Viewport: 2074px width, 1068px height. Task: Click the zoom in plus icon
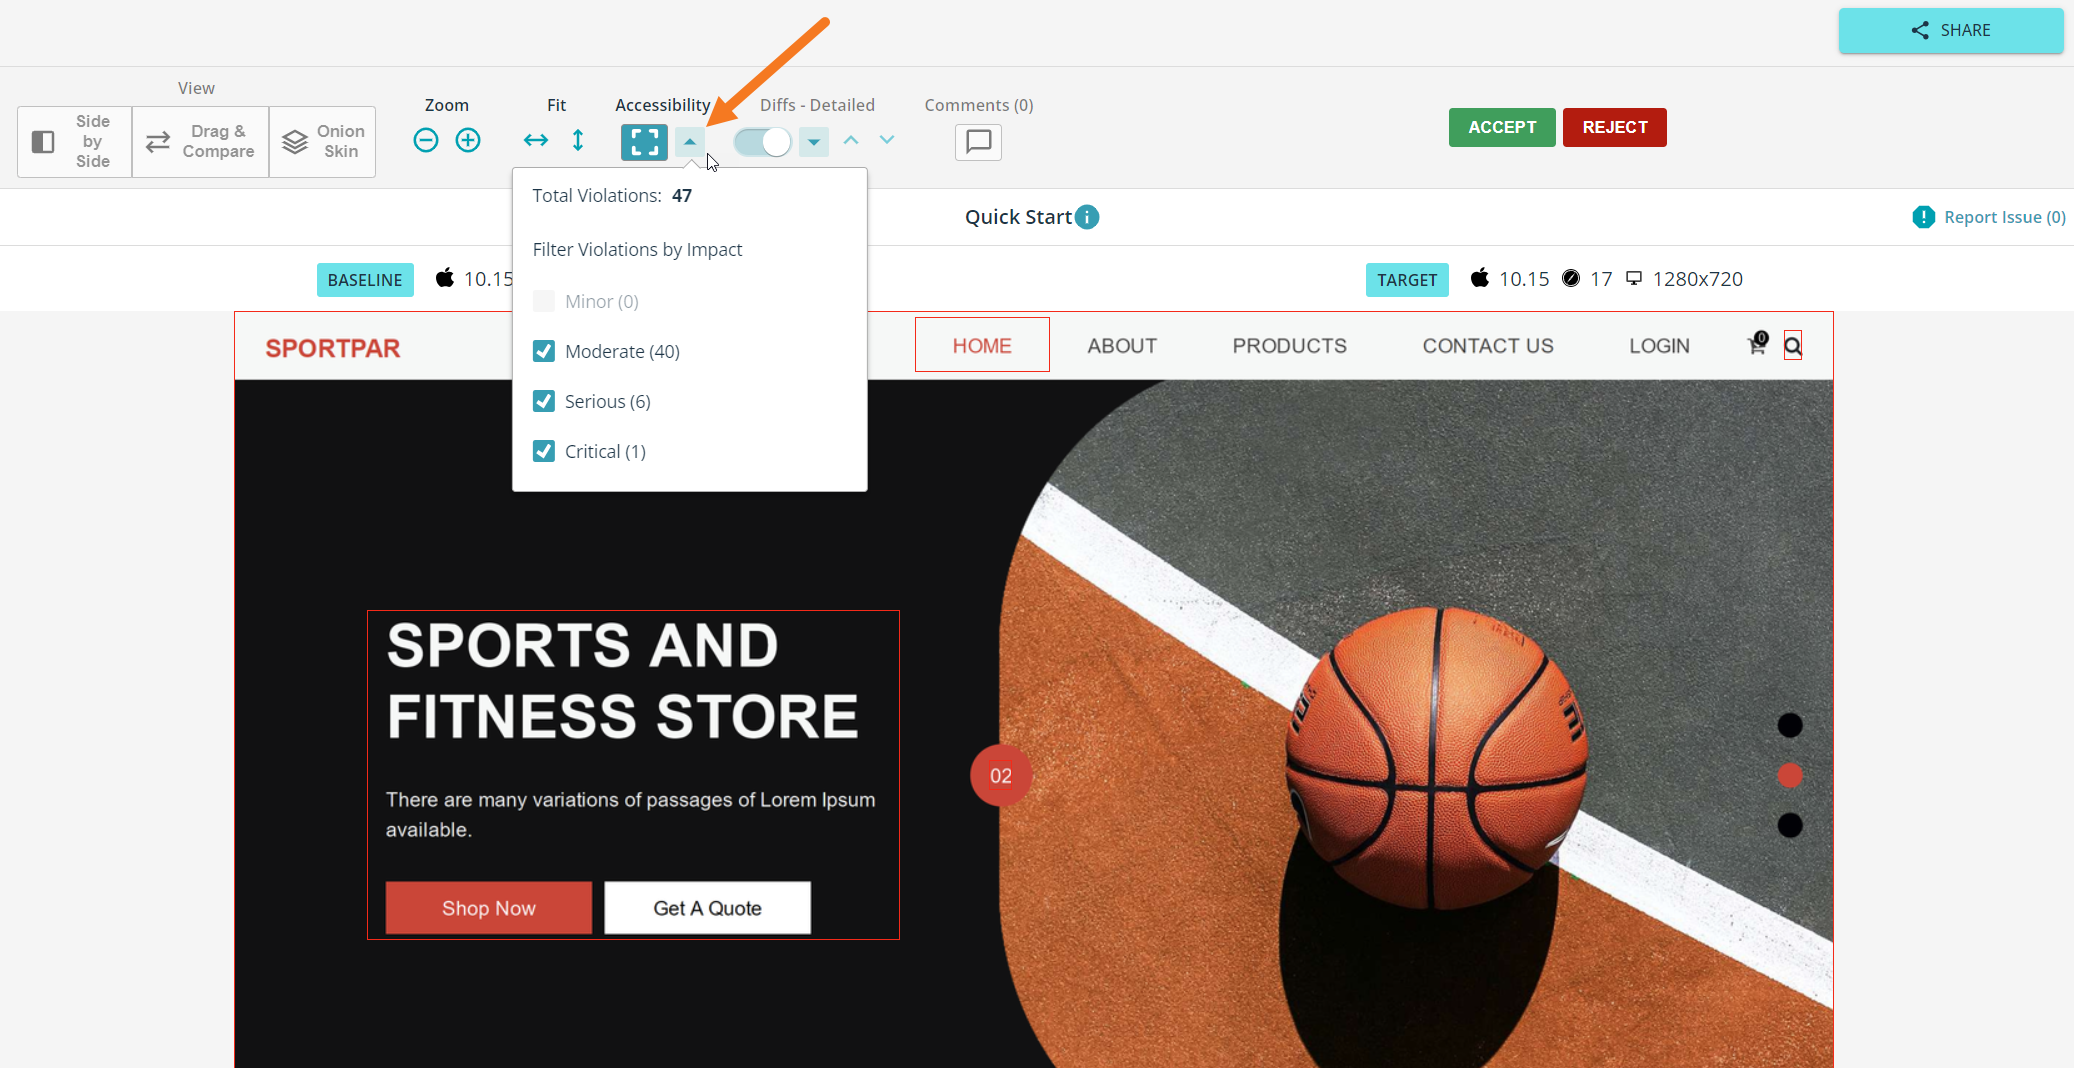468,140
